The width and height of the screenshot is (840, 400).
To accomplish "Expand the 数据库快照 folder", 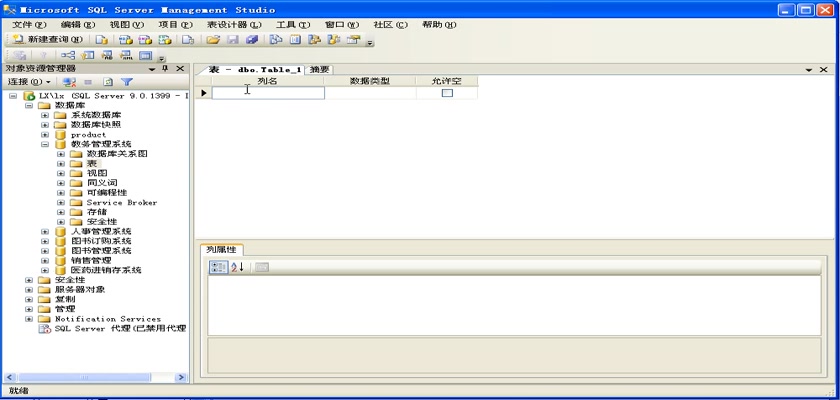I will pos(44,125).
